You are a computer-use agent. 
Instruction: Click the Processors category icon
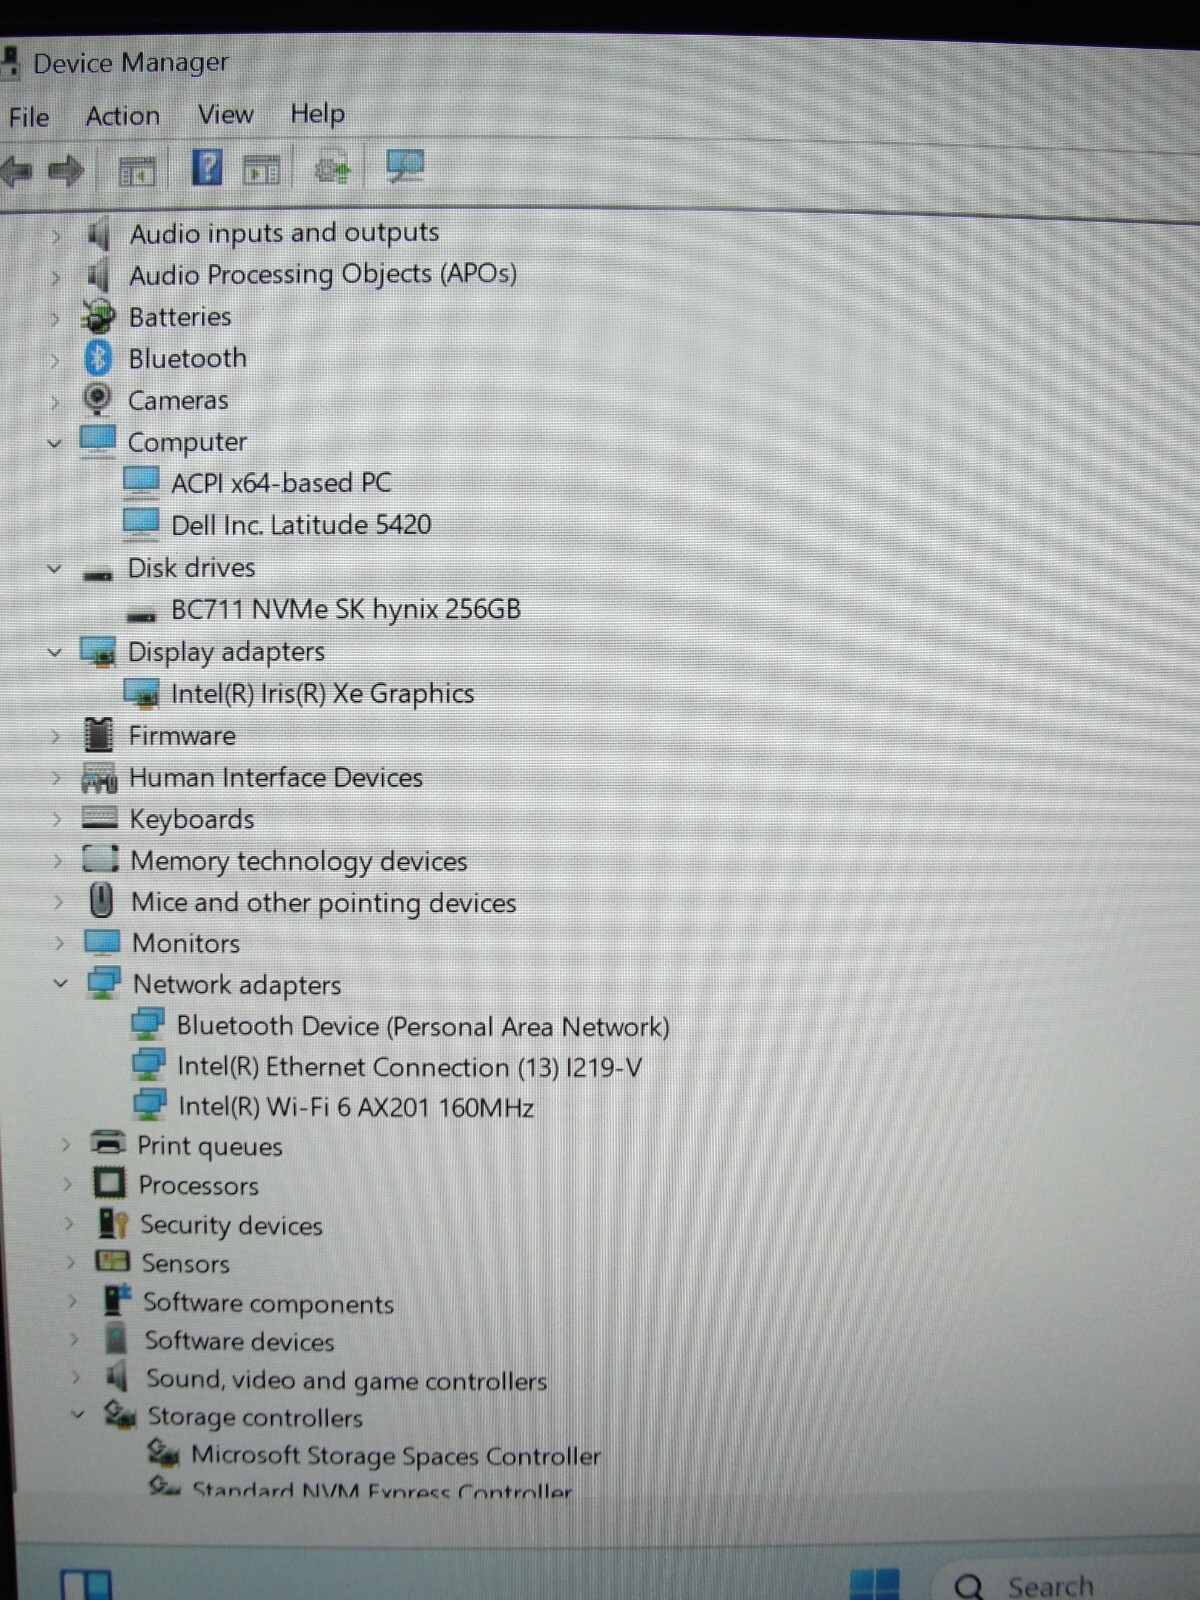pyautogui.click(x=109, y=1184)
